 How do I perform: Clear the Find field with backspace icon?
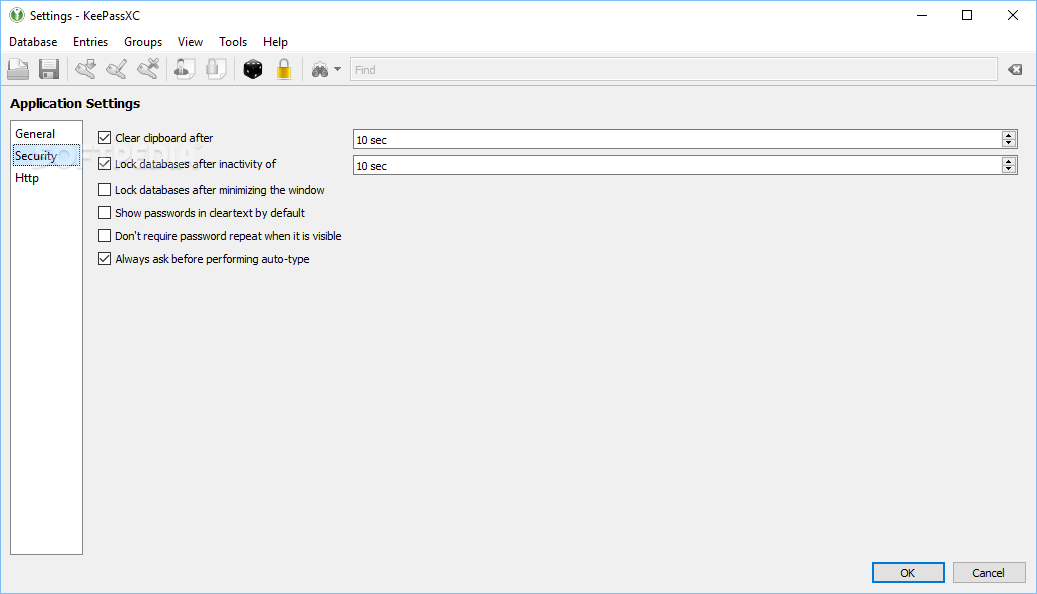coord(1015,69)
